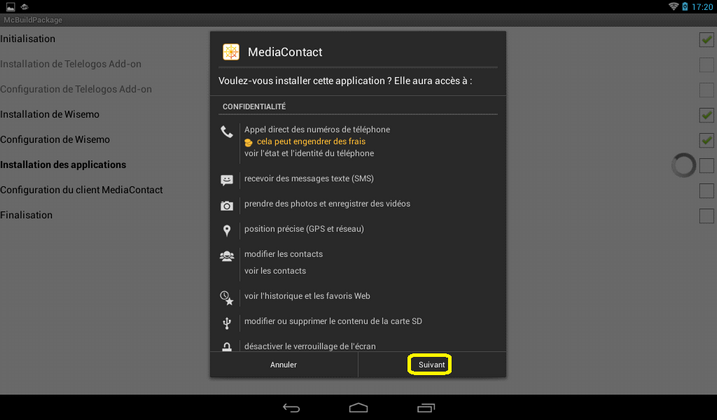The width and height of the screenshot is (717, 420).
Task: Click 'modifier ou supprimer le contenu de la carte SD'
Action: click(x=333, y=321)
